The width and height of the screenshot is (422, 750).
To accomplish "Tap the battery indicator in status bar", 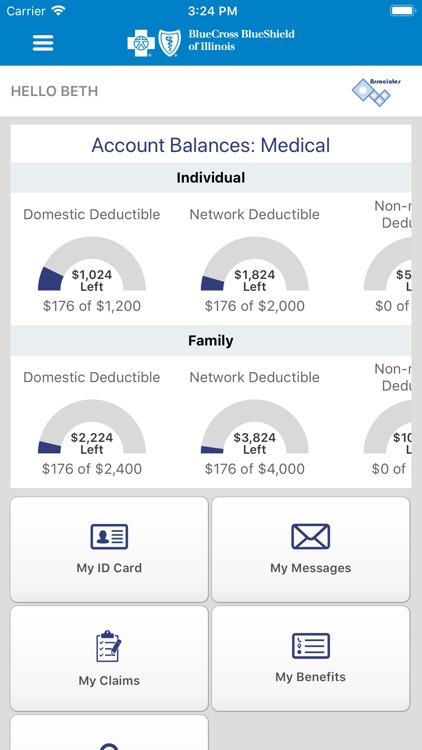I will 403,11.
